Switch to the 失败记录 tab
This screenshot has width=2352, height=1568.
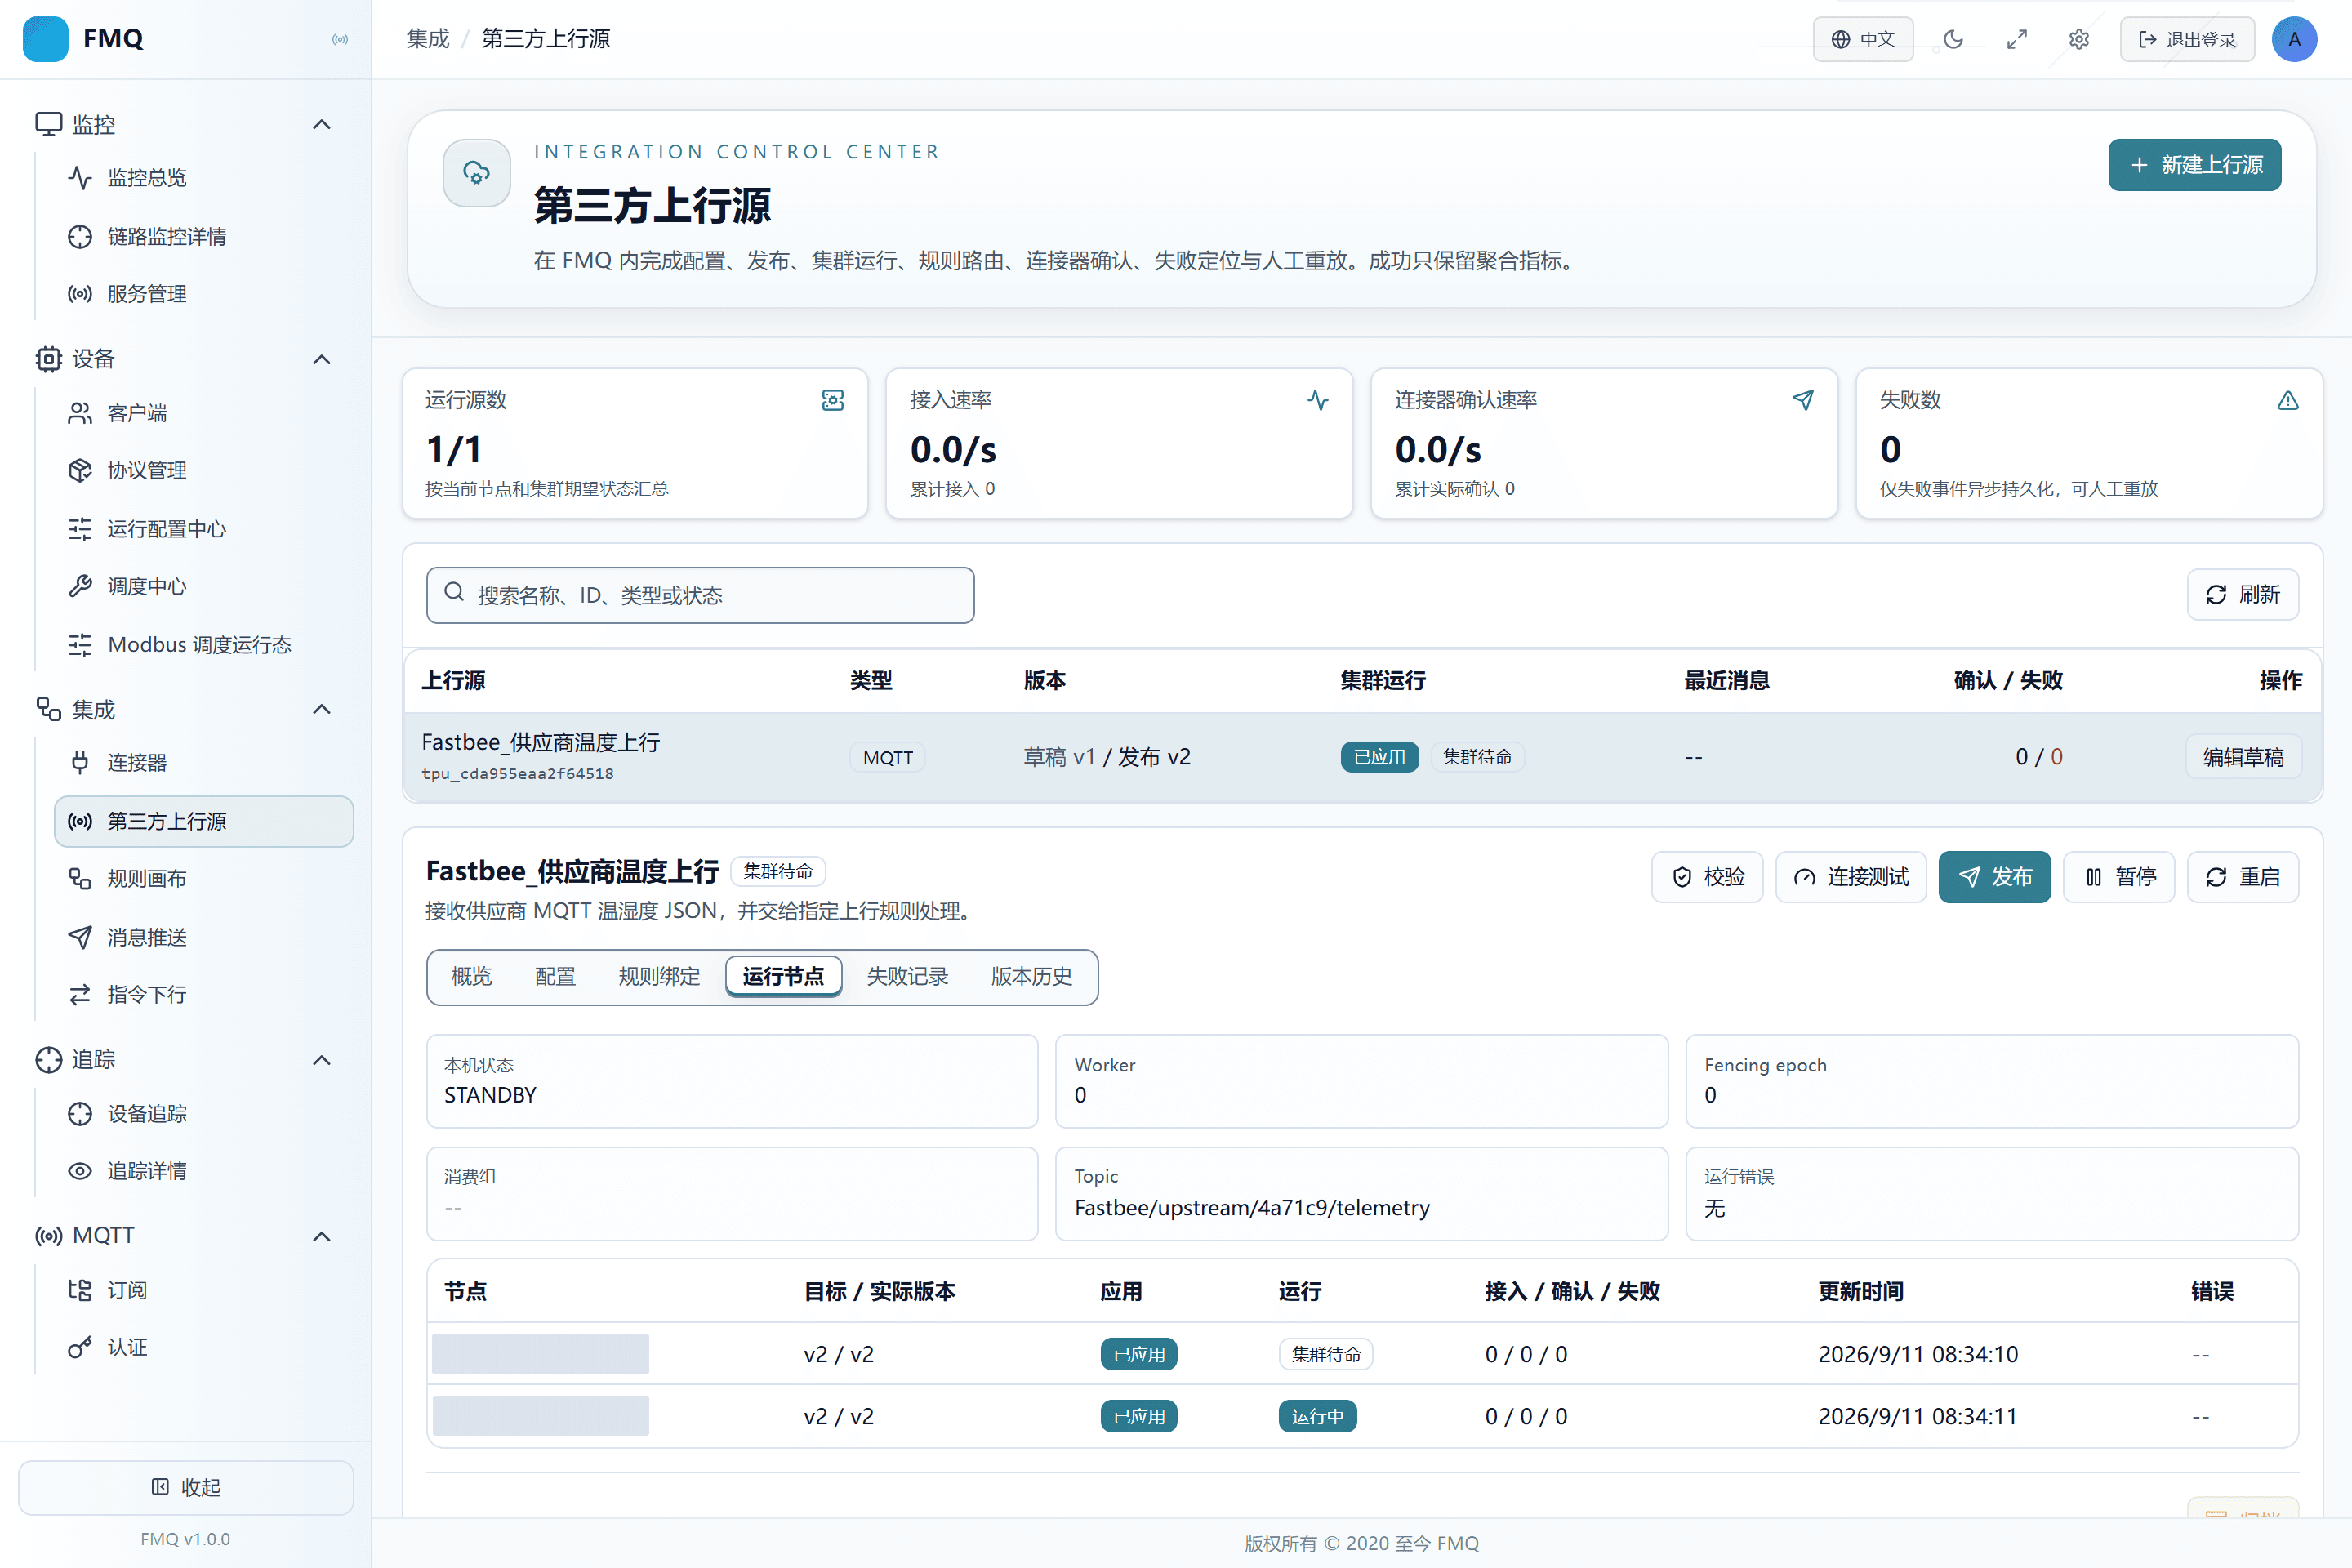point(907,977)
